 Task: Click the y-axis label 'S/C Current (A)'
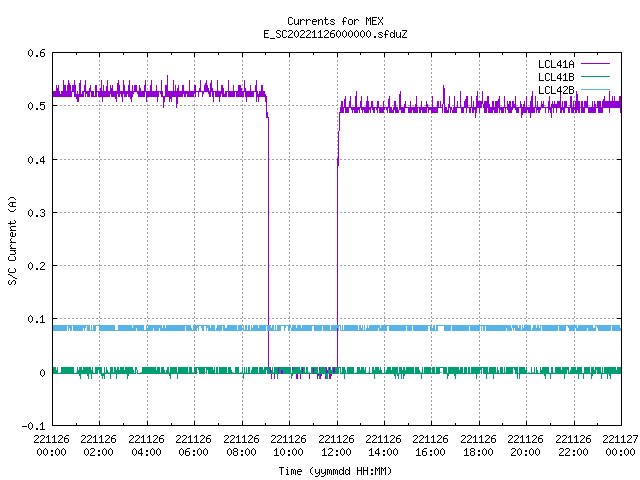point(12,241)
